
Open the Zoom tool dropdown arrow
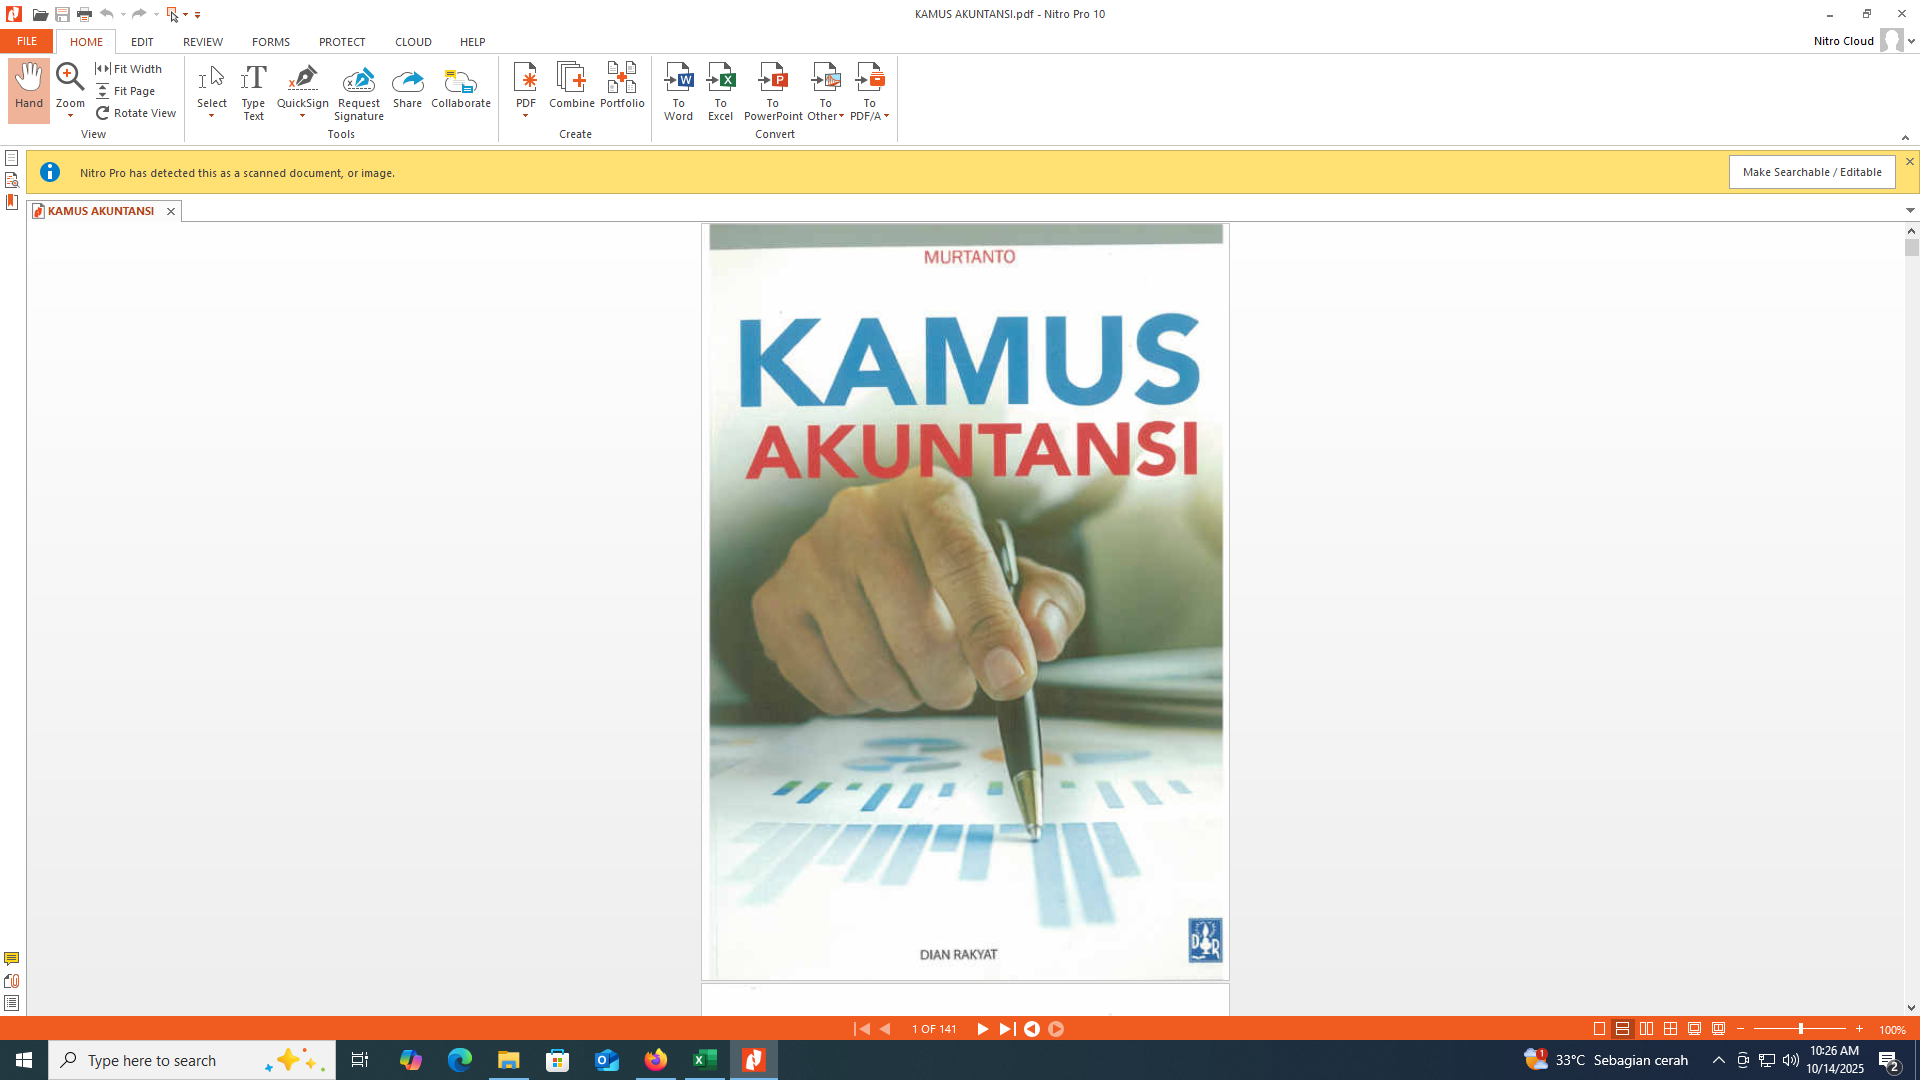(70, 116)
